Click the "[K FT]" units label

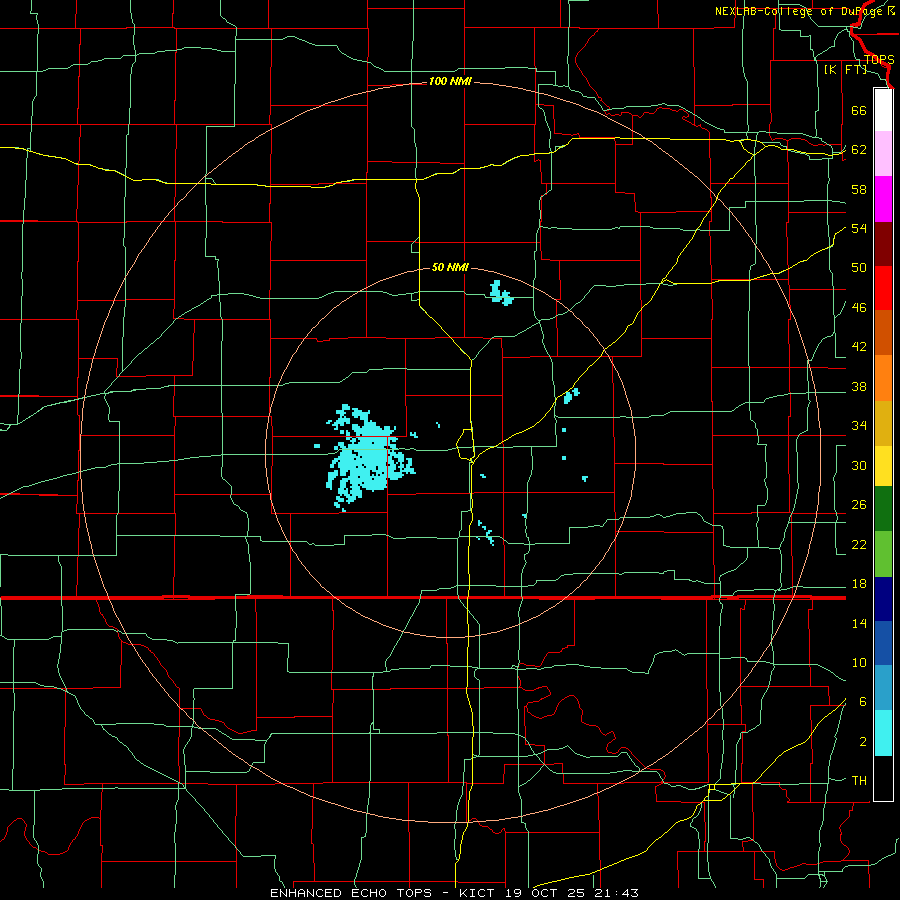(845, 70)
